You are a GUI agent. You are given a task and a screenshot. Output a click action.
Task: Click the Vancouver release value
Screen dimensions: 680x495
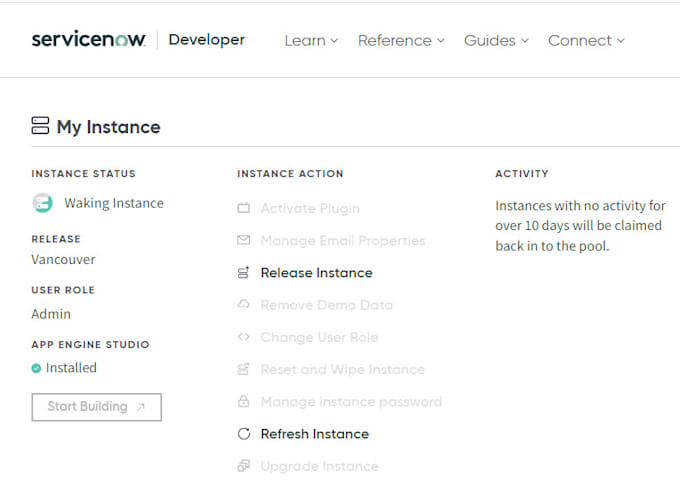(63, 259)
